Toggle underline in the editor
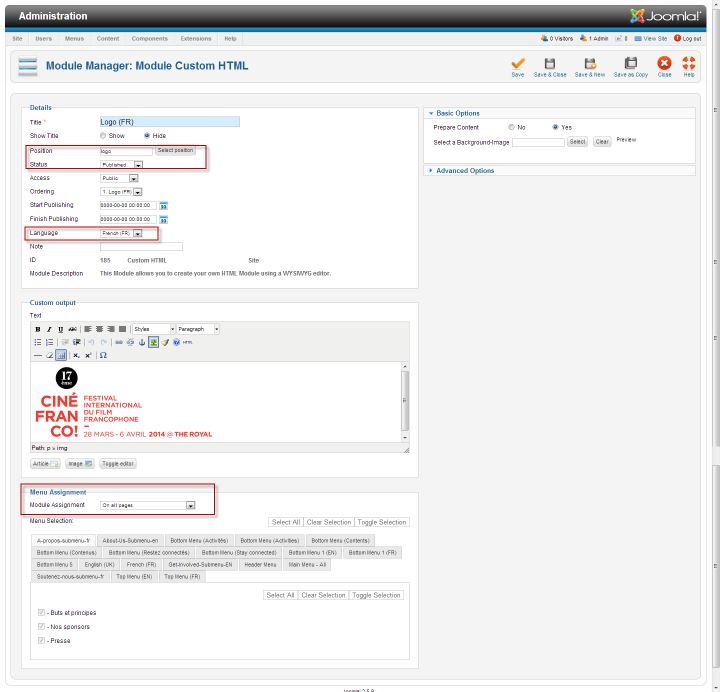 pyautogui.click(x=60, y=329)
